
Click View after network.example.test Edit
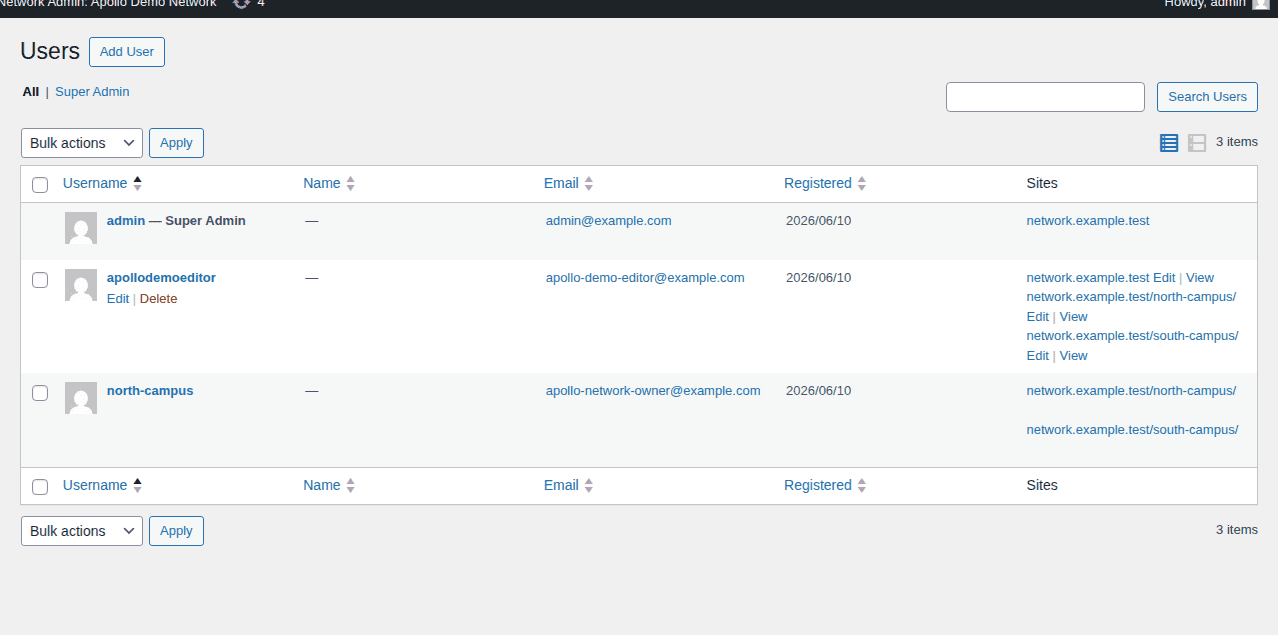point(1200,278)
